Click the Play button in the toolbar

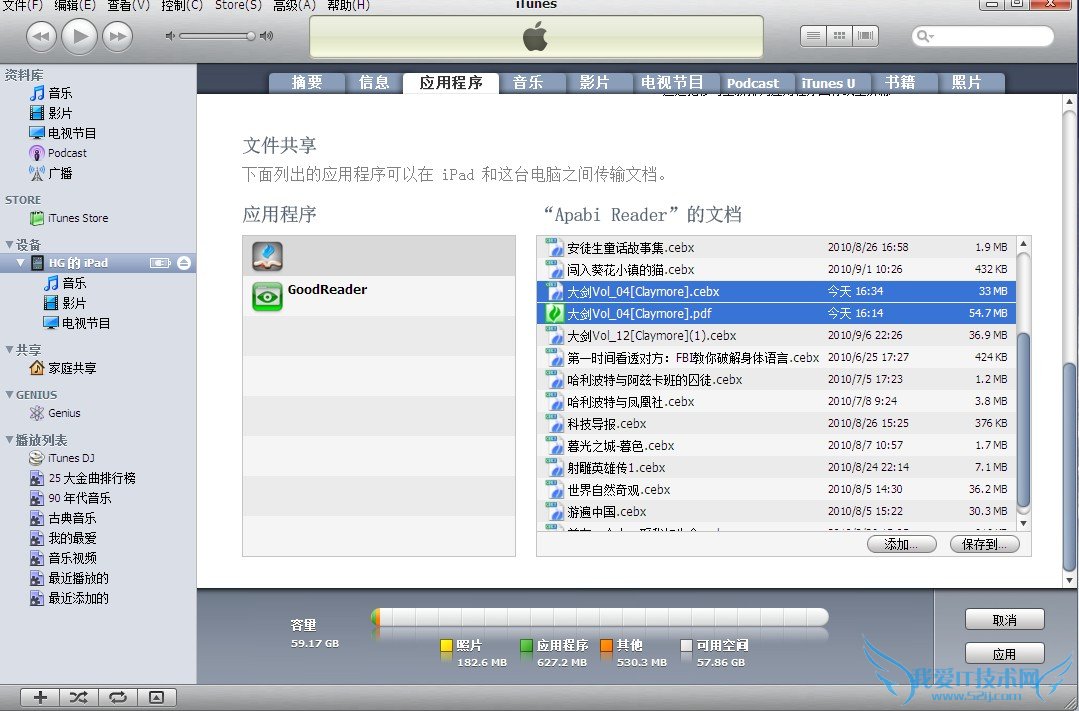click(79, 37)
